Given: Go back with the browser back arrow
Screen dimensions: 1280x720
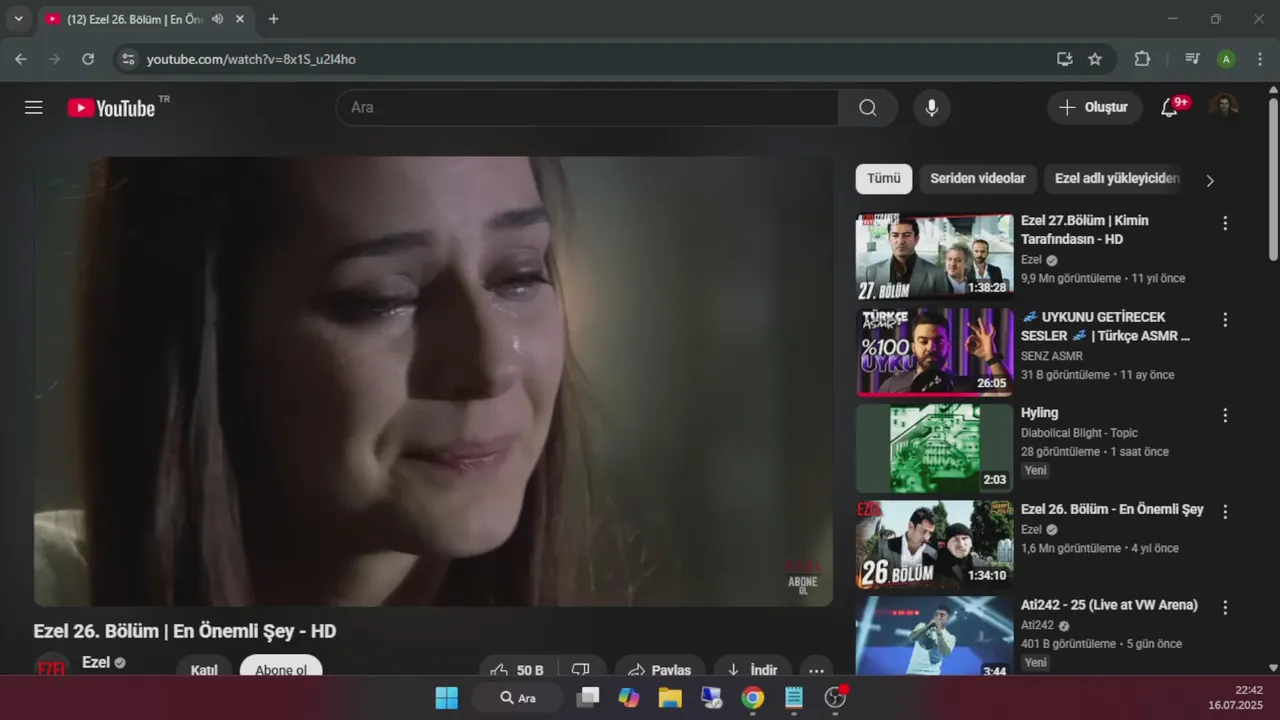Looking at the screenshot, I should pyautogui.click(x=21, y=59).
